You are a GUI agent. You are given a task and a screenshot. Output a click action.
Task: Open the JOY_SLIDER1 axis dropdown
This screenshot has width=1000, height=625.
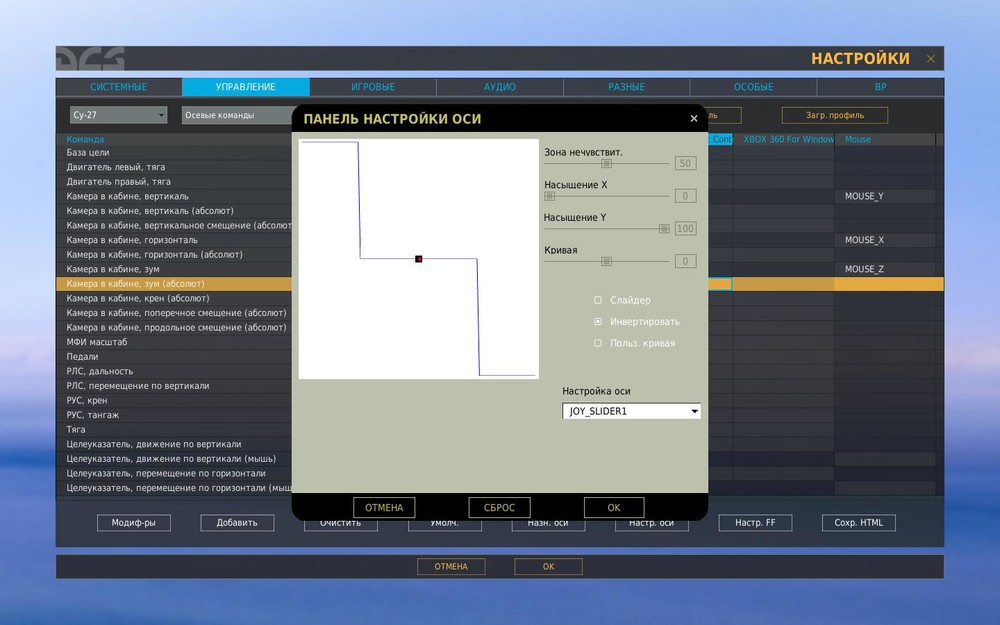tap(631, 411)
